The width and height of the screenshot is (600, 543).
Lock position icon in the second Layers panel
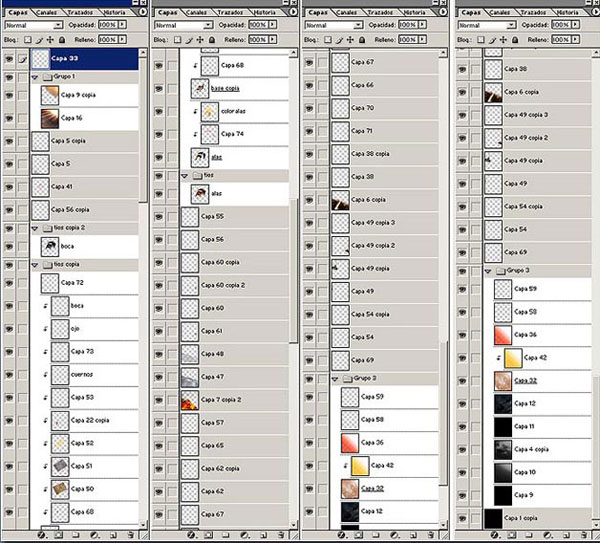[x=200, y=40]
